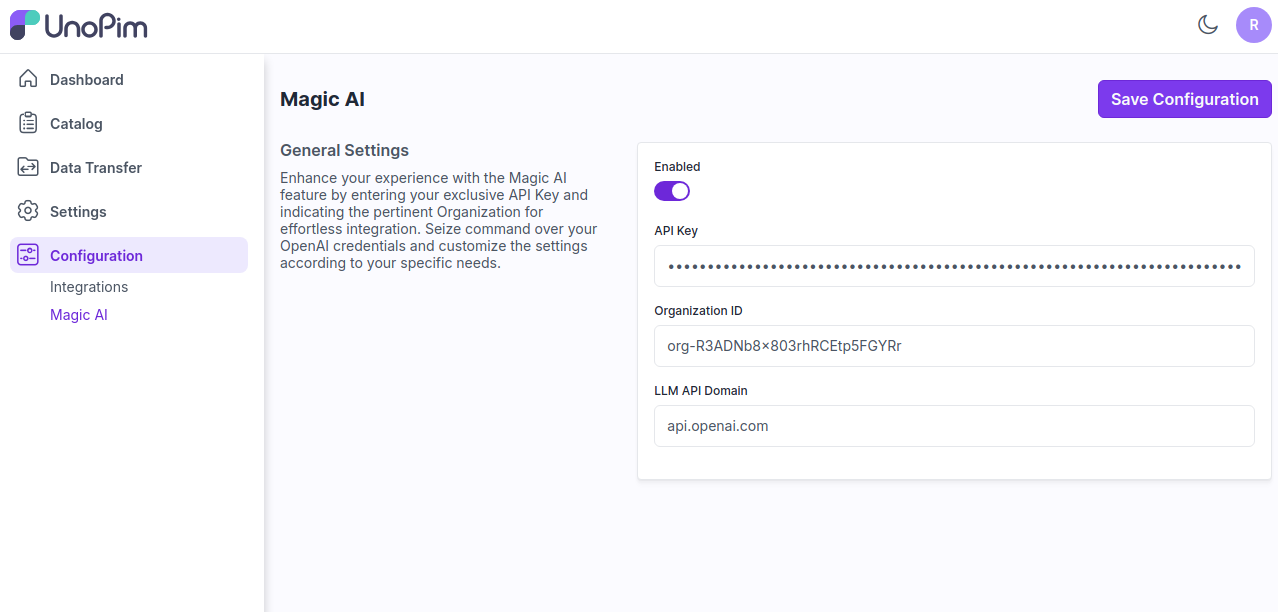Screen dimensions: 1278x612
Task: Click the Data Transfer arrows icon
Action: pyautogui.click(x=28, y=167)
